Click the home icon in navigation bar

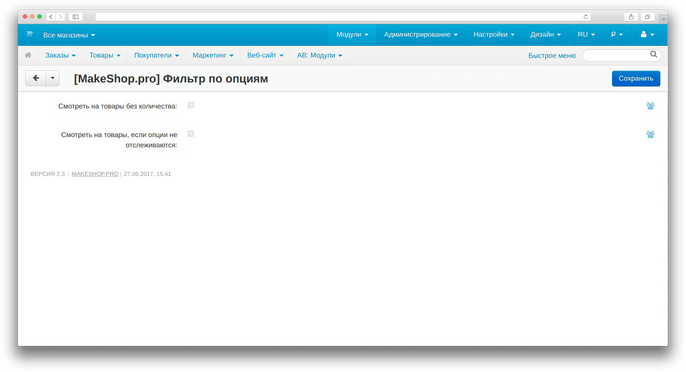pos(28,55)
